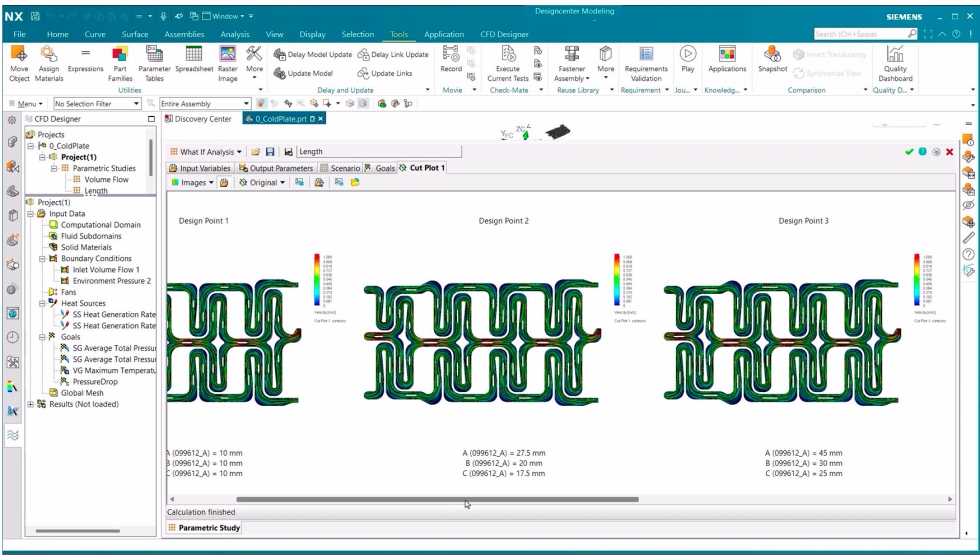Image resolution: width=980 pixels, height=560 pixels.
Task: Click the Raster Image tool
Action: pos(228,64)
